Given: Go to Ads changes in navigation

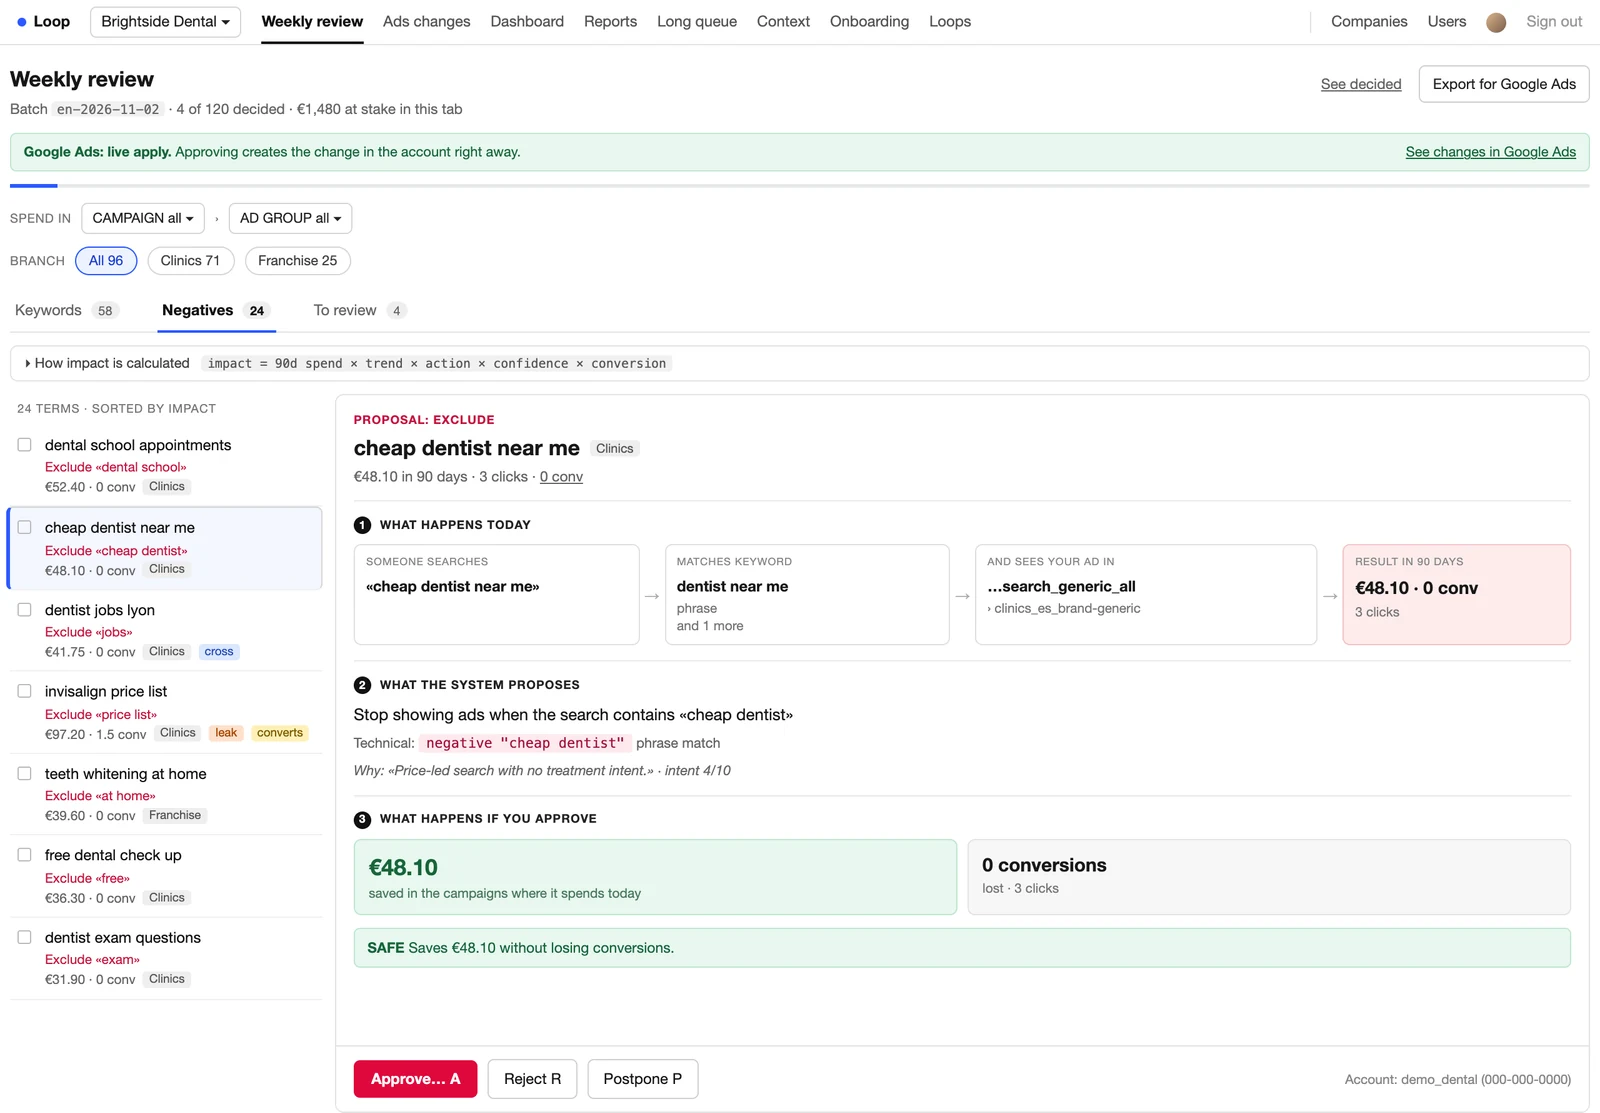Looking at the screenshot, I should 426,21.
